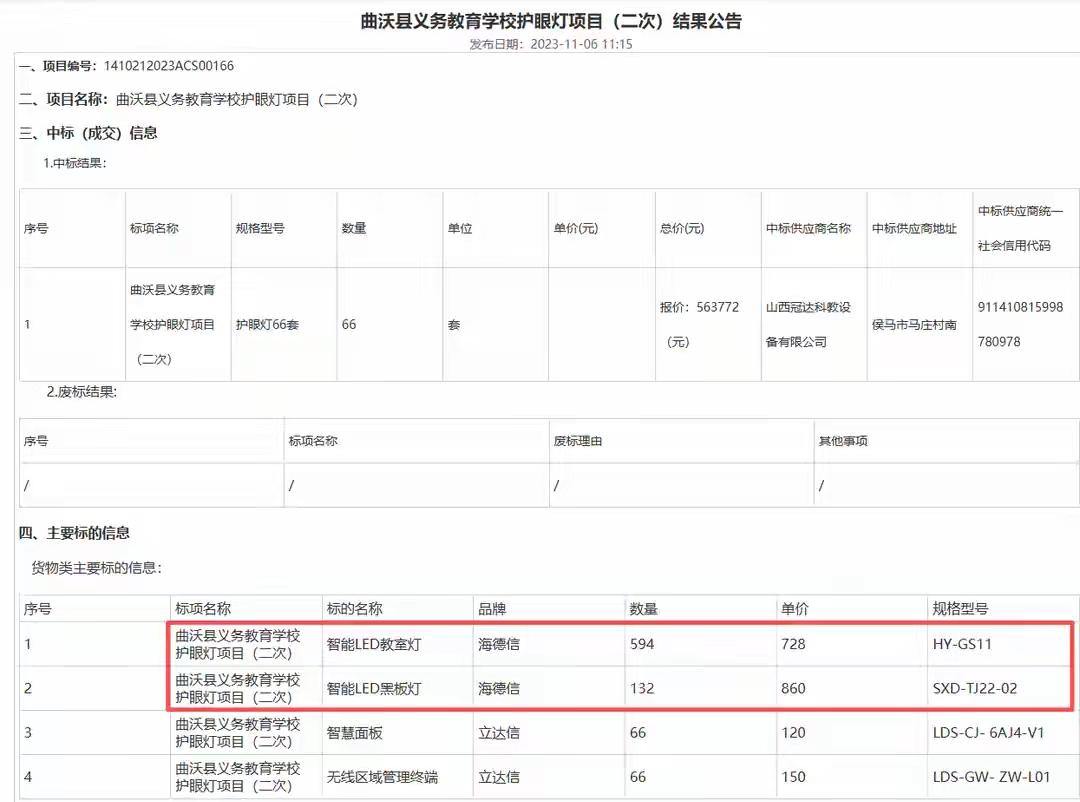1080x802 pixels.
Task: Click the supplier address 侯马市马庄村南
Action: click(917, 323)
